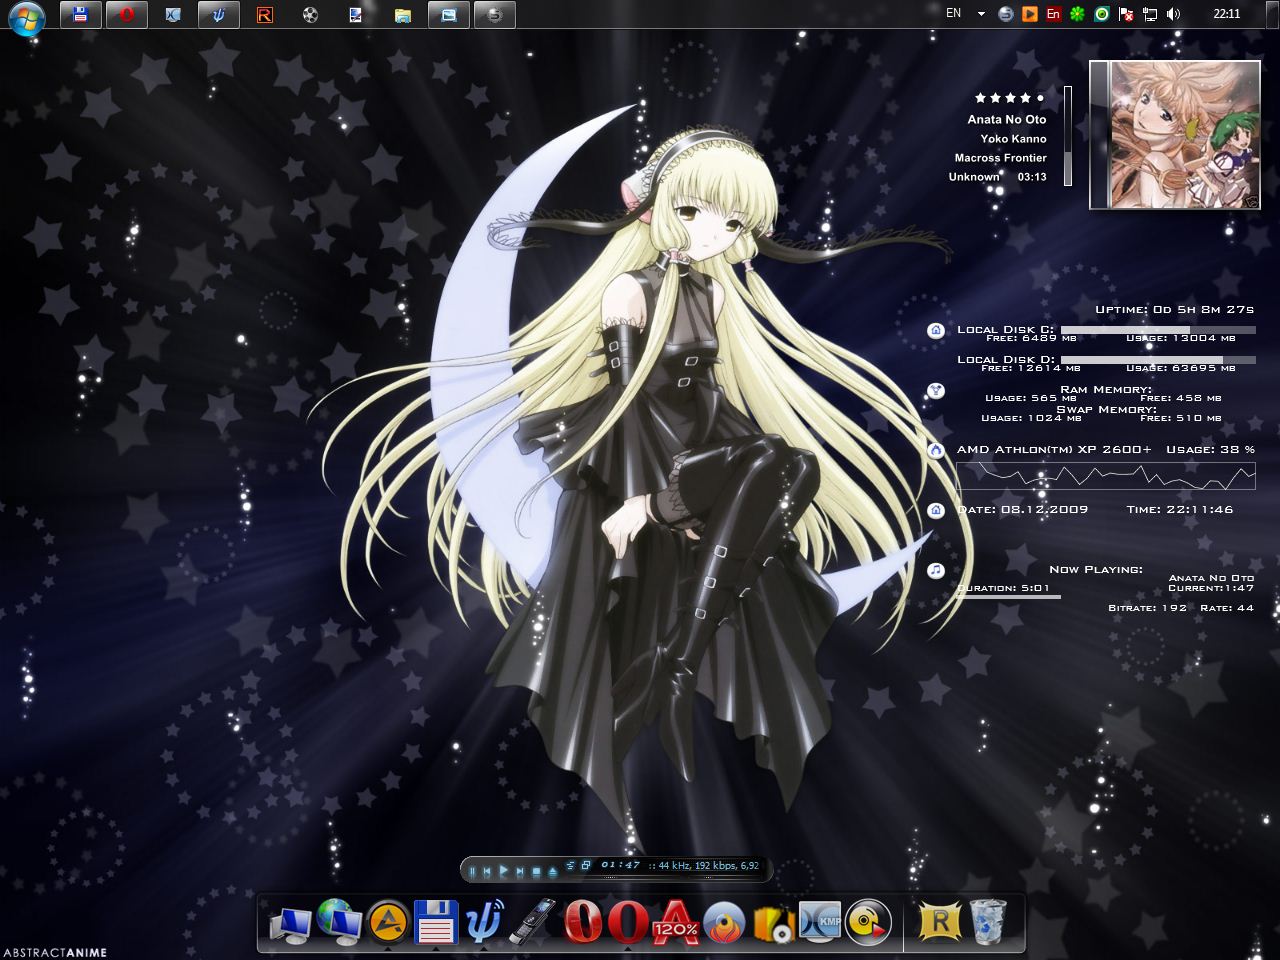Pause playback in the mini player
Image resolution: width=1280 pixels, height=960 pixels.
[472, 871]
